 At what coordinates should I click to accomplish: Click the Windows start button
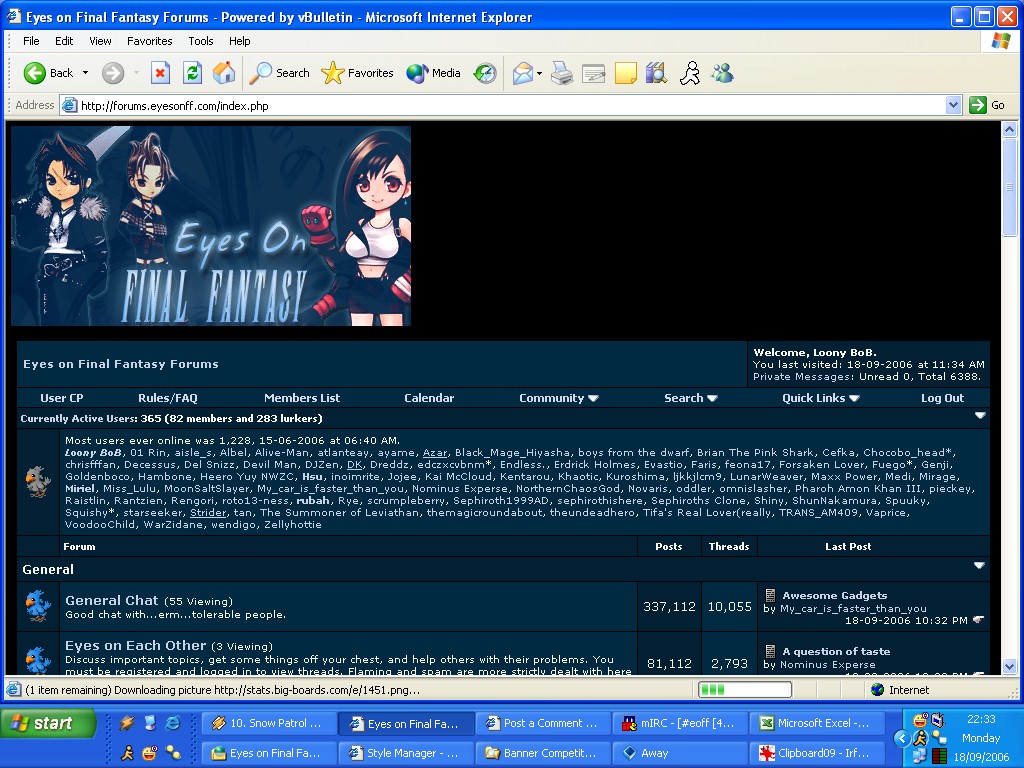pos(48,723)
